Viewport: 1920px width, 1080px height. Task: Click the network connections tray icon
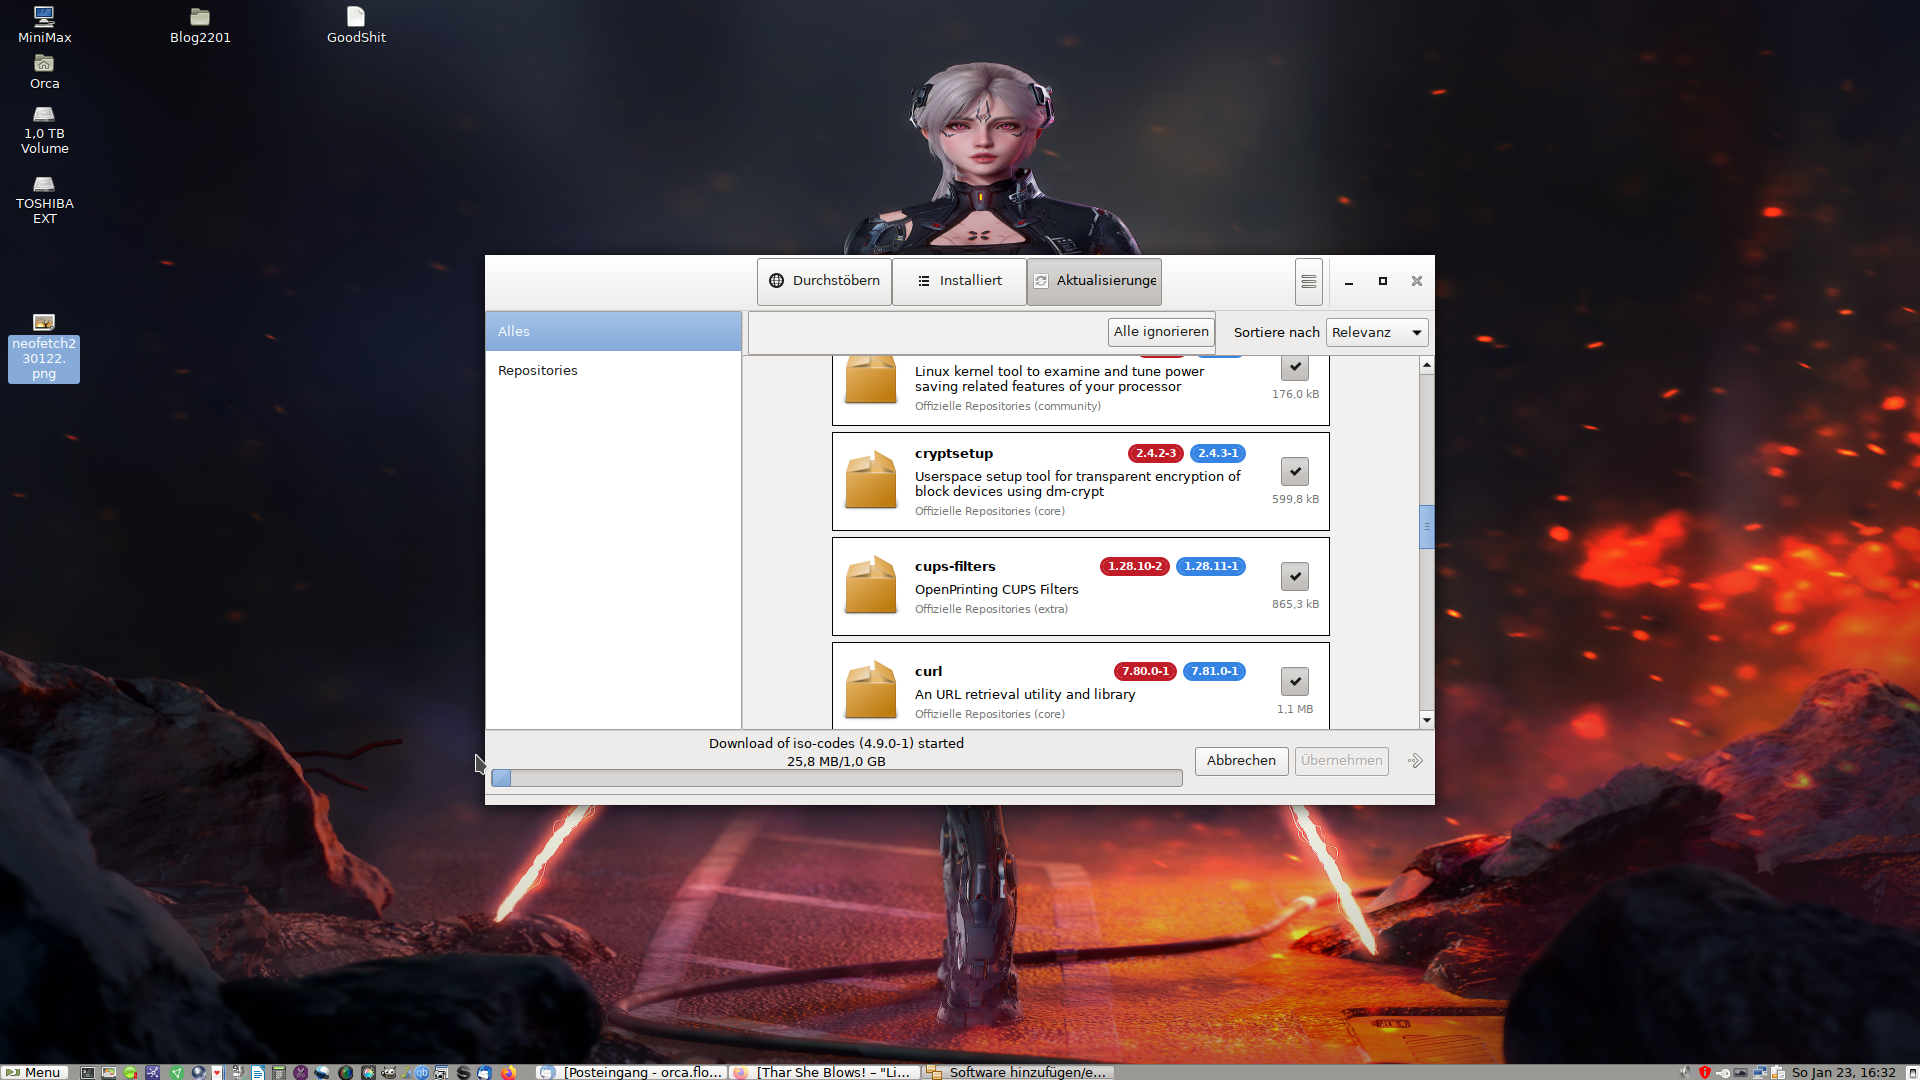pyautogui.click(x=1760, y=1072)
